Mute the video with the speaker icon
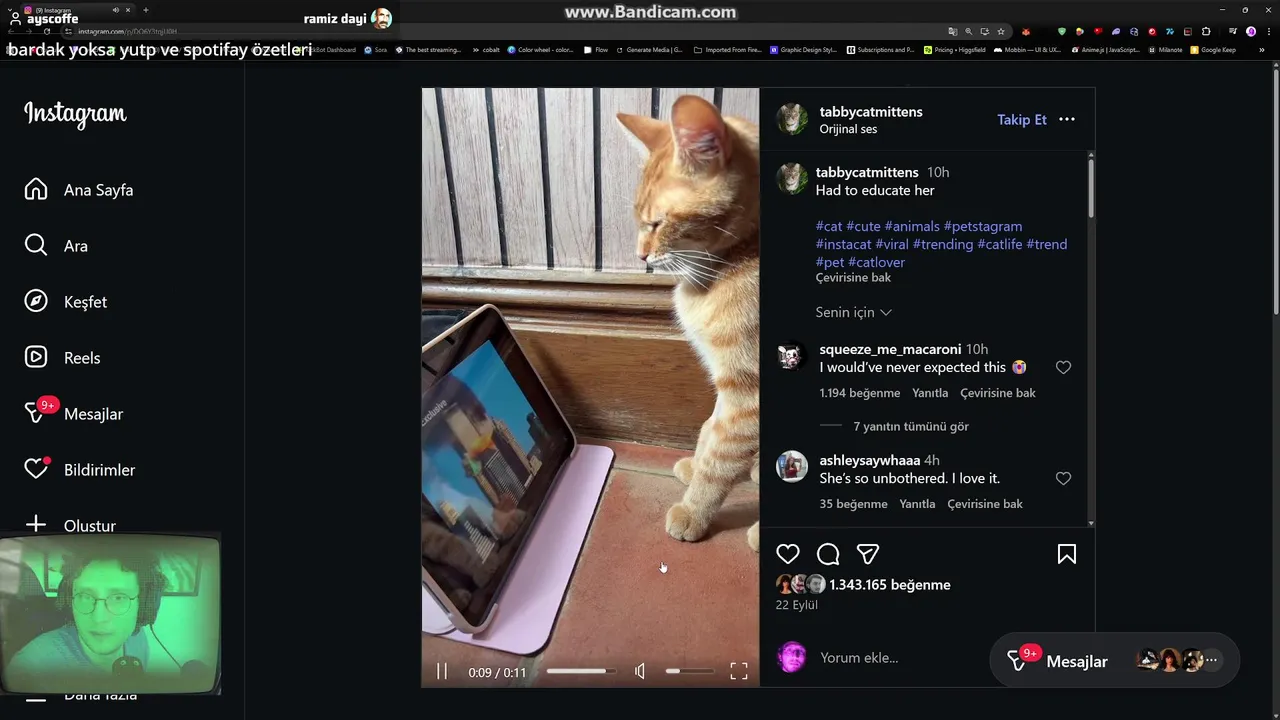This screenshot has height=720, width=1280. point(640,672)
